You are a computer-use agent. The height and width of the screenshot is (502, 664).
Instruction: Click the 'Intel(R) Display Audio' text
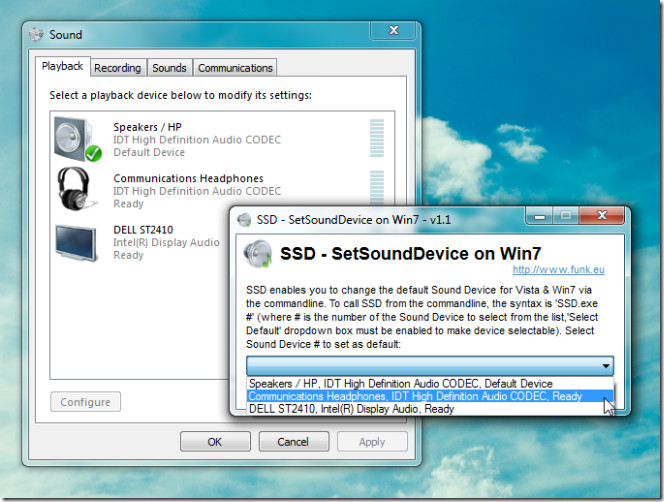(166, 242)
